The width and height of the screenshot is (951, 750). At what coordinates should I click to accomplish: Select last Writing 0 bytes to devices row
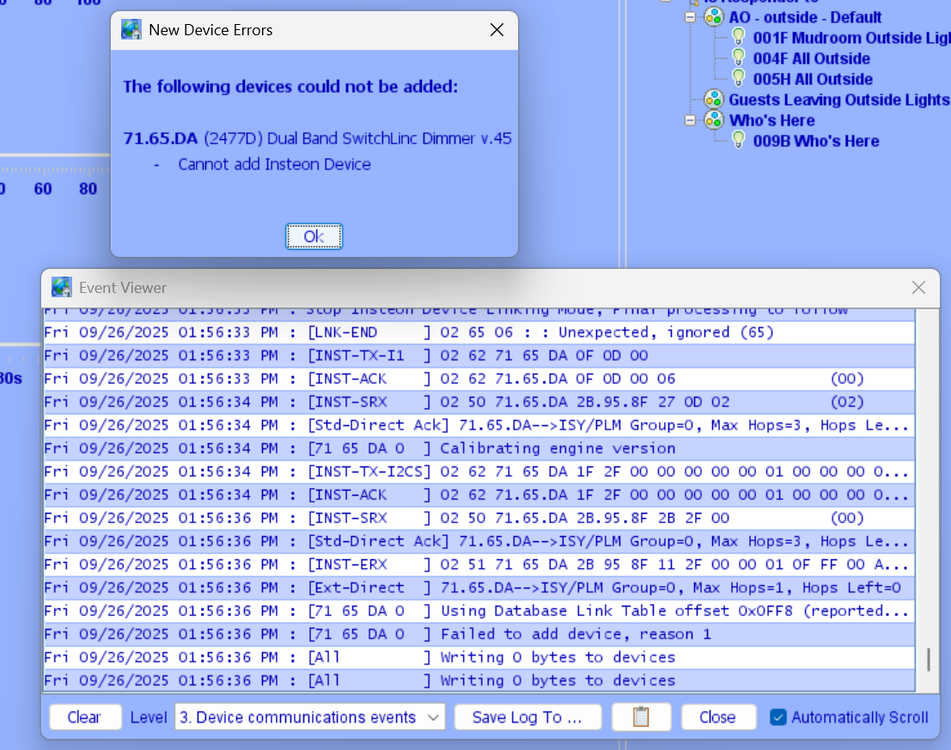479,680
